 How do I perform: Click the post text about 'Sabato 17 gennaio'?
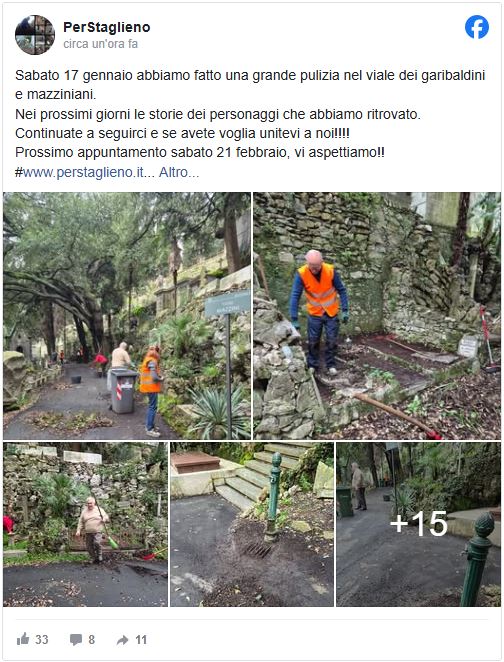tap(250, 84)
